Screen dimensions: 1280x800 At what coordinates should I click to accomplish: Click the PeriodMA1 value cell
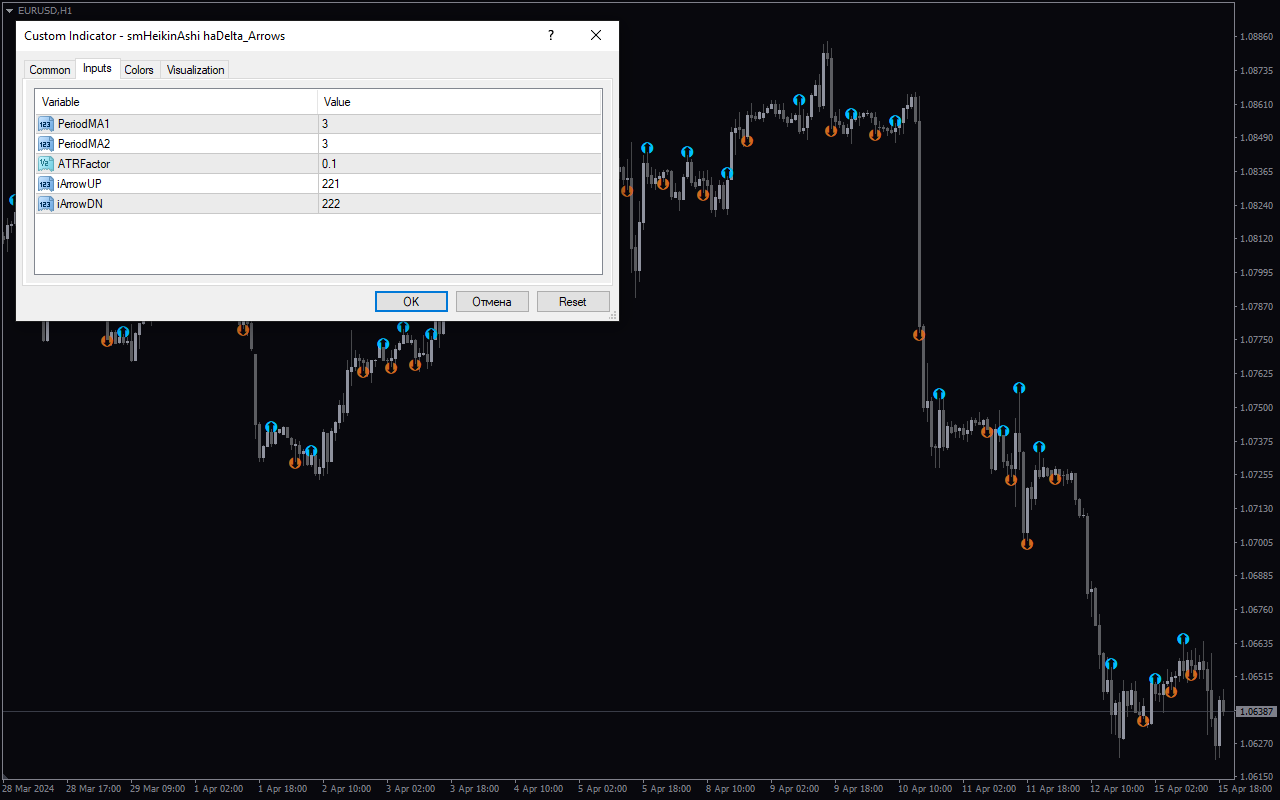point(460,124)
